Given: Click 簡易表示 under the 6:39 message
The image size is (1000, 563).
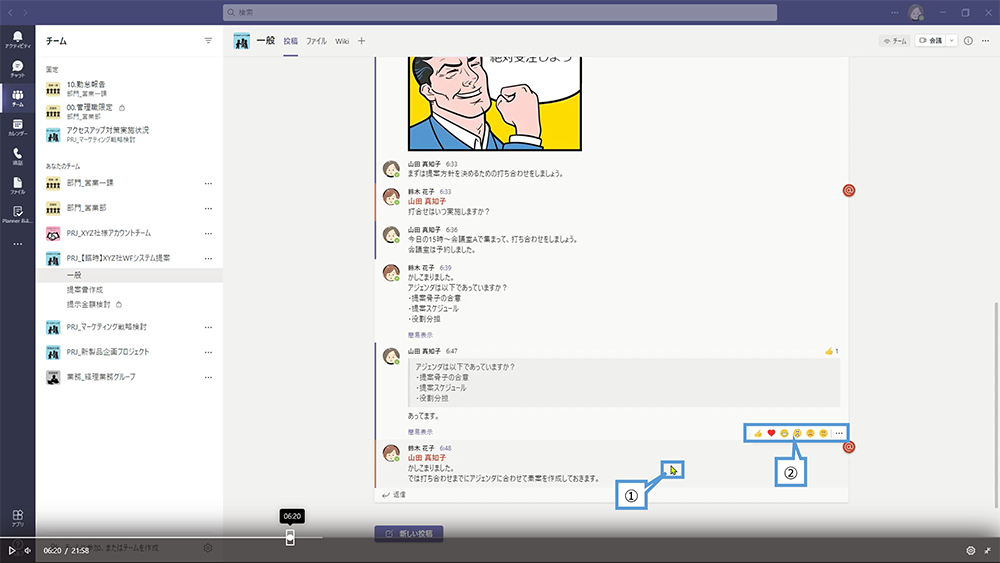Looking at the screenshot, I should [x=420, y=335].
